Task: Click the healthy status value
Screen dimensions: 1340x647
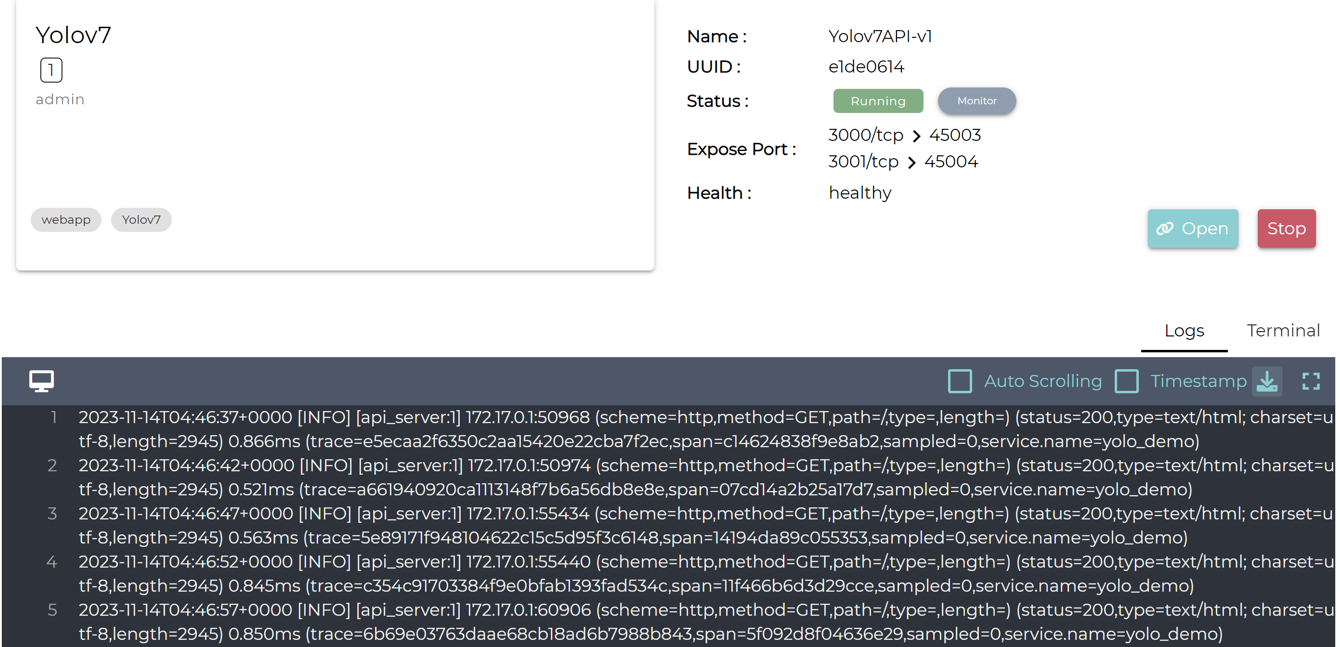Action: coord(860,193)
